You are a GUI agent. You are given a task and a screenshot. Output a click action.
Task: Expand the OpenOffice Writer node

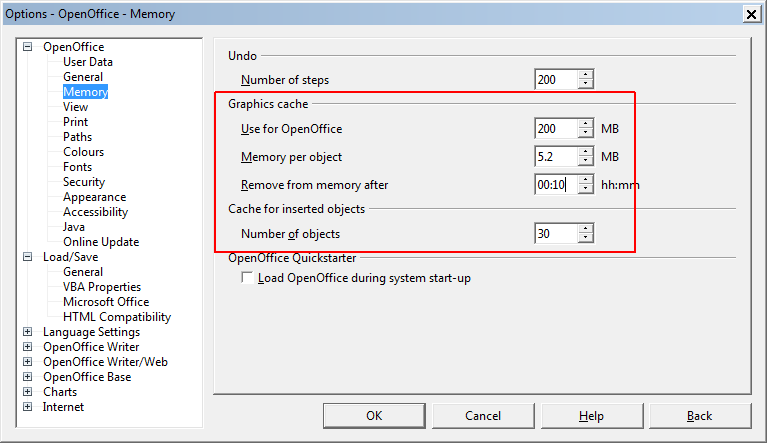tap(28, 347)
